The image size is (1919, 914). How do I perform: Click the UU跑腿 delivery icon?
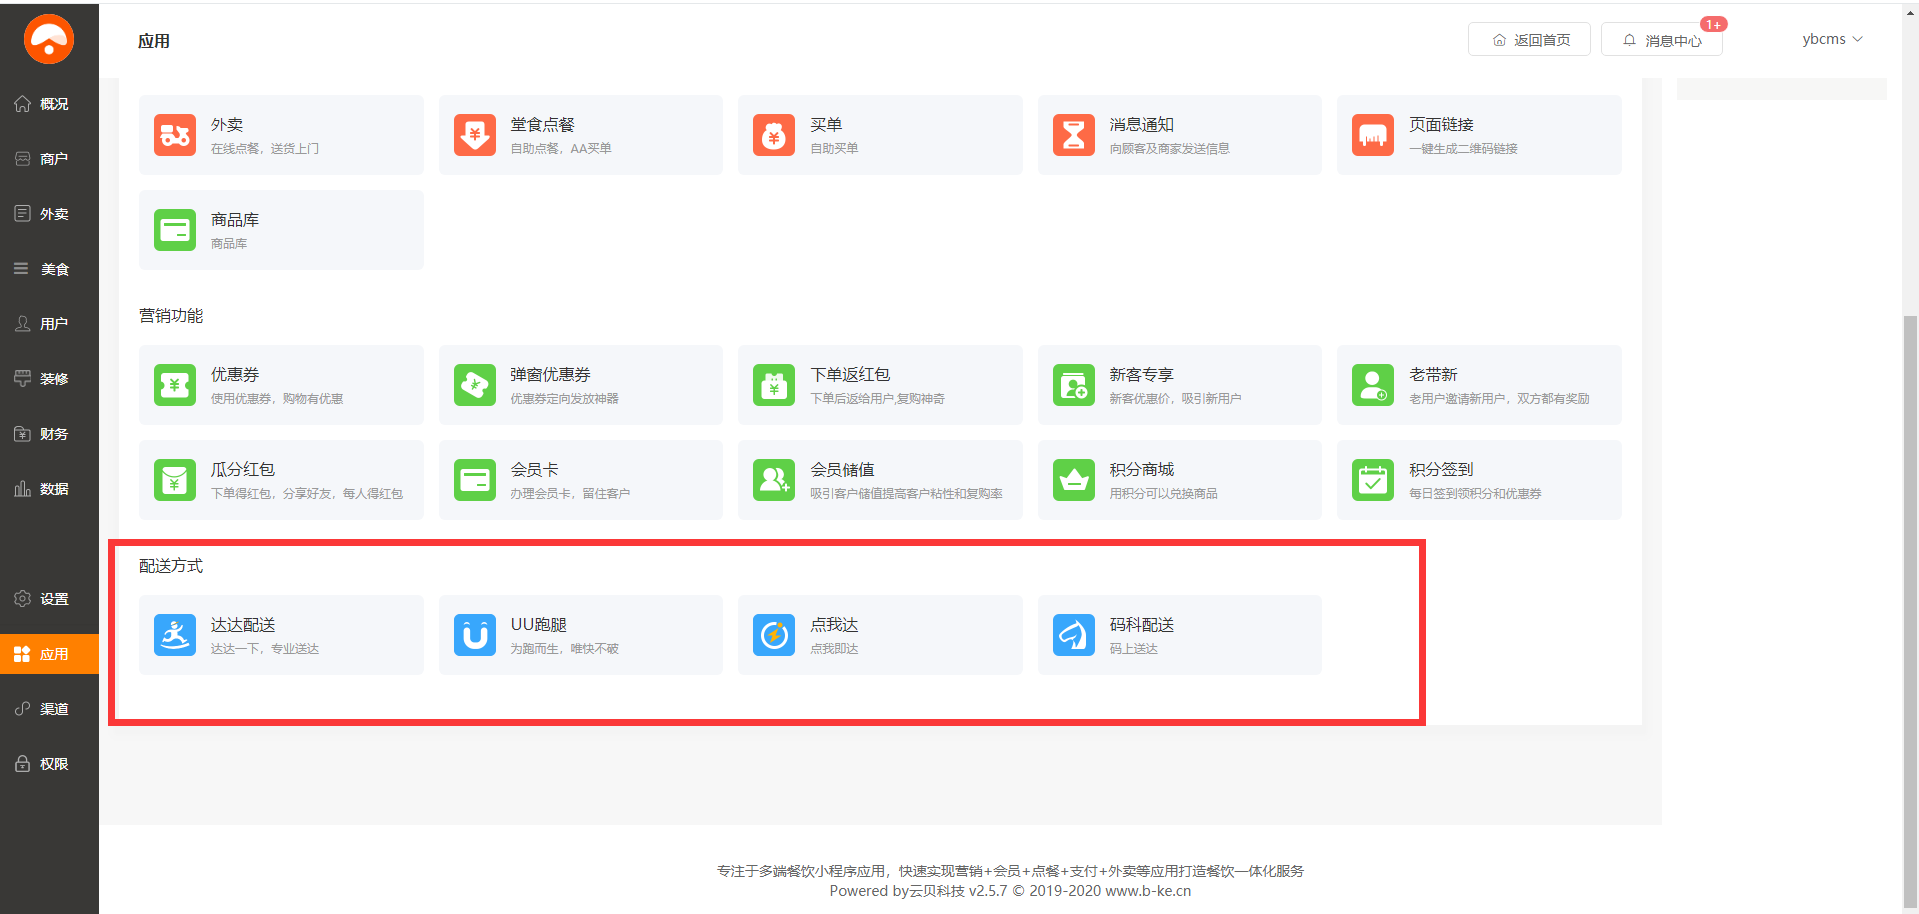click(475, 635)
